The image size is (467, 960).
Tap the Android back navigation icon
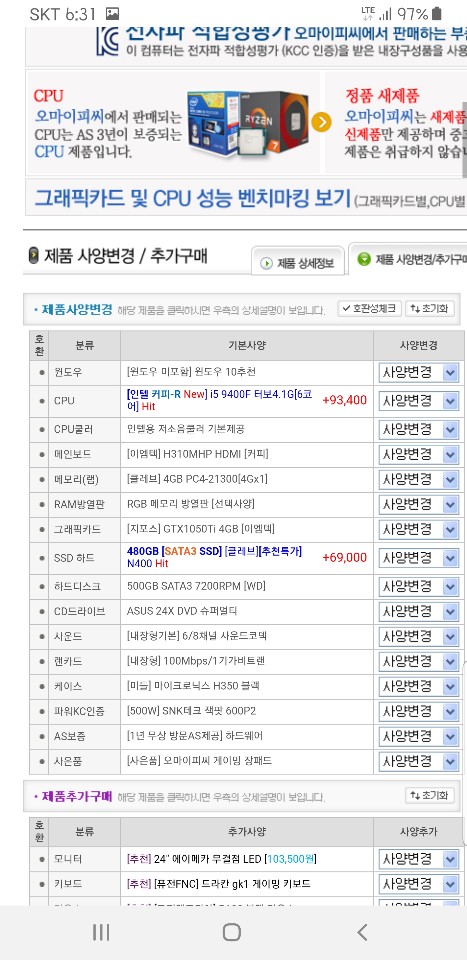click(x=362, y=932)
